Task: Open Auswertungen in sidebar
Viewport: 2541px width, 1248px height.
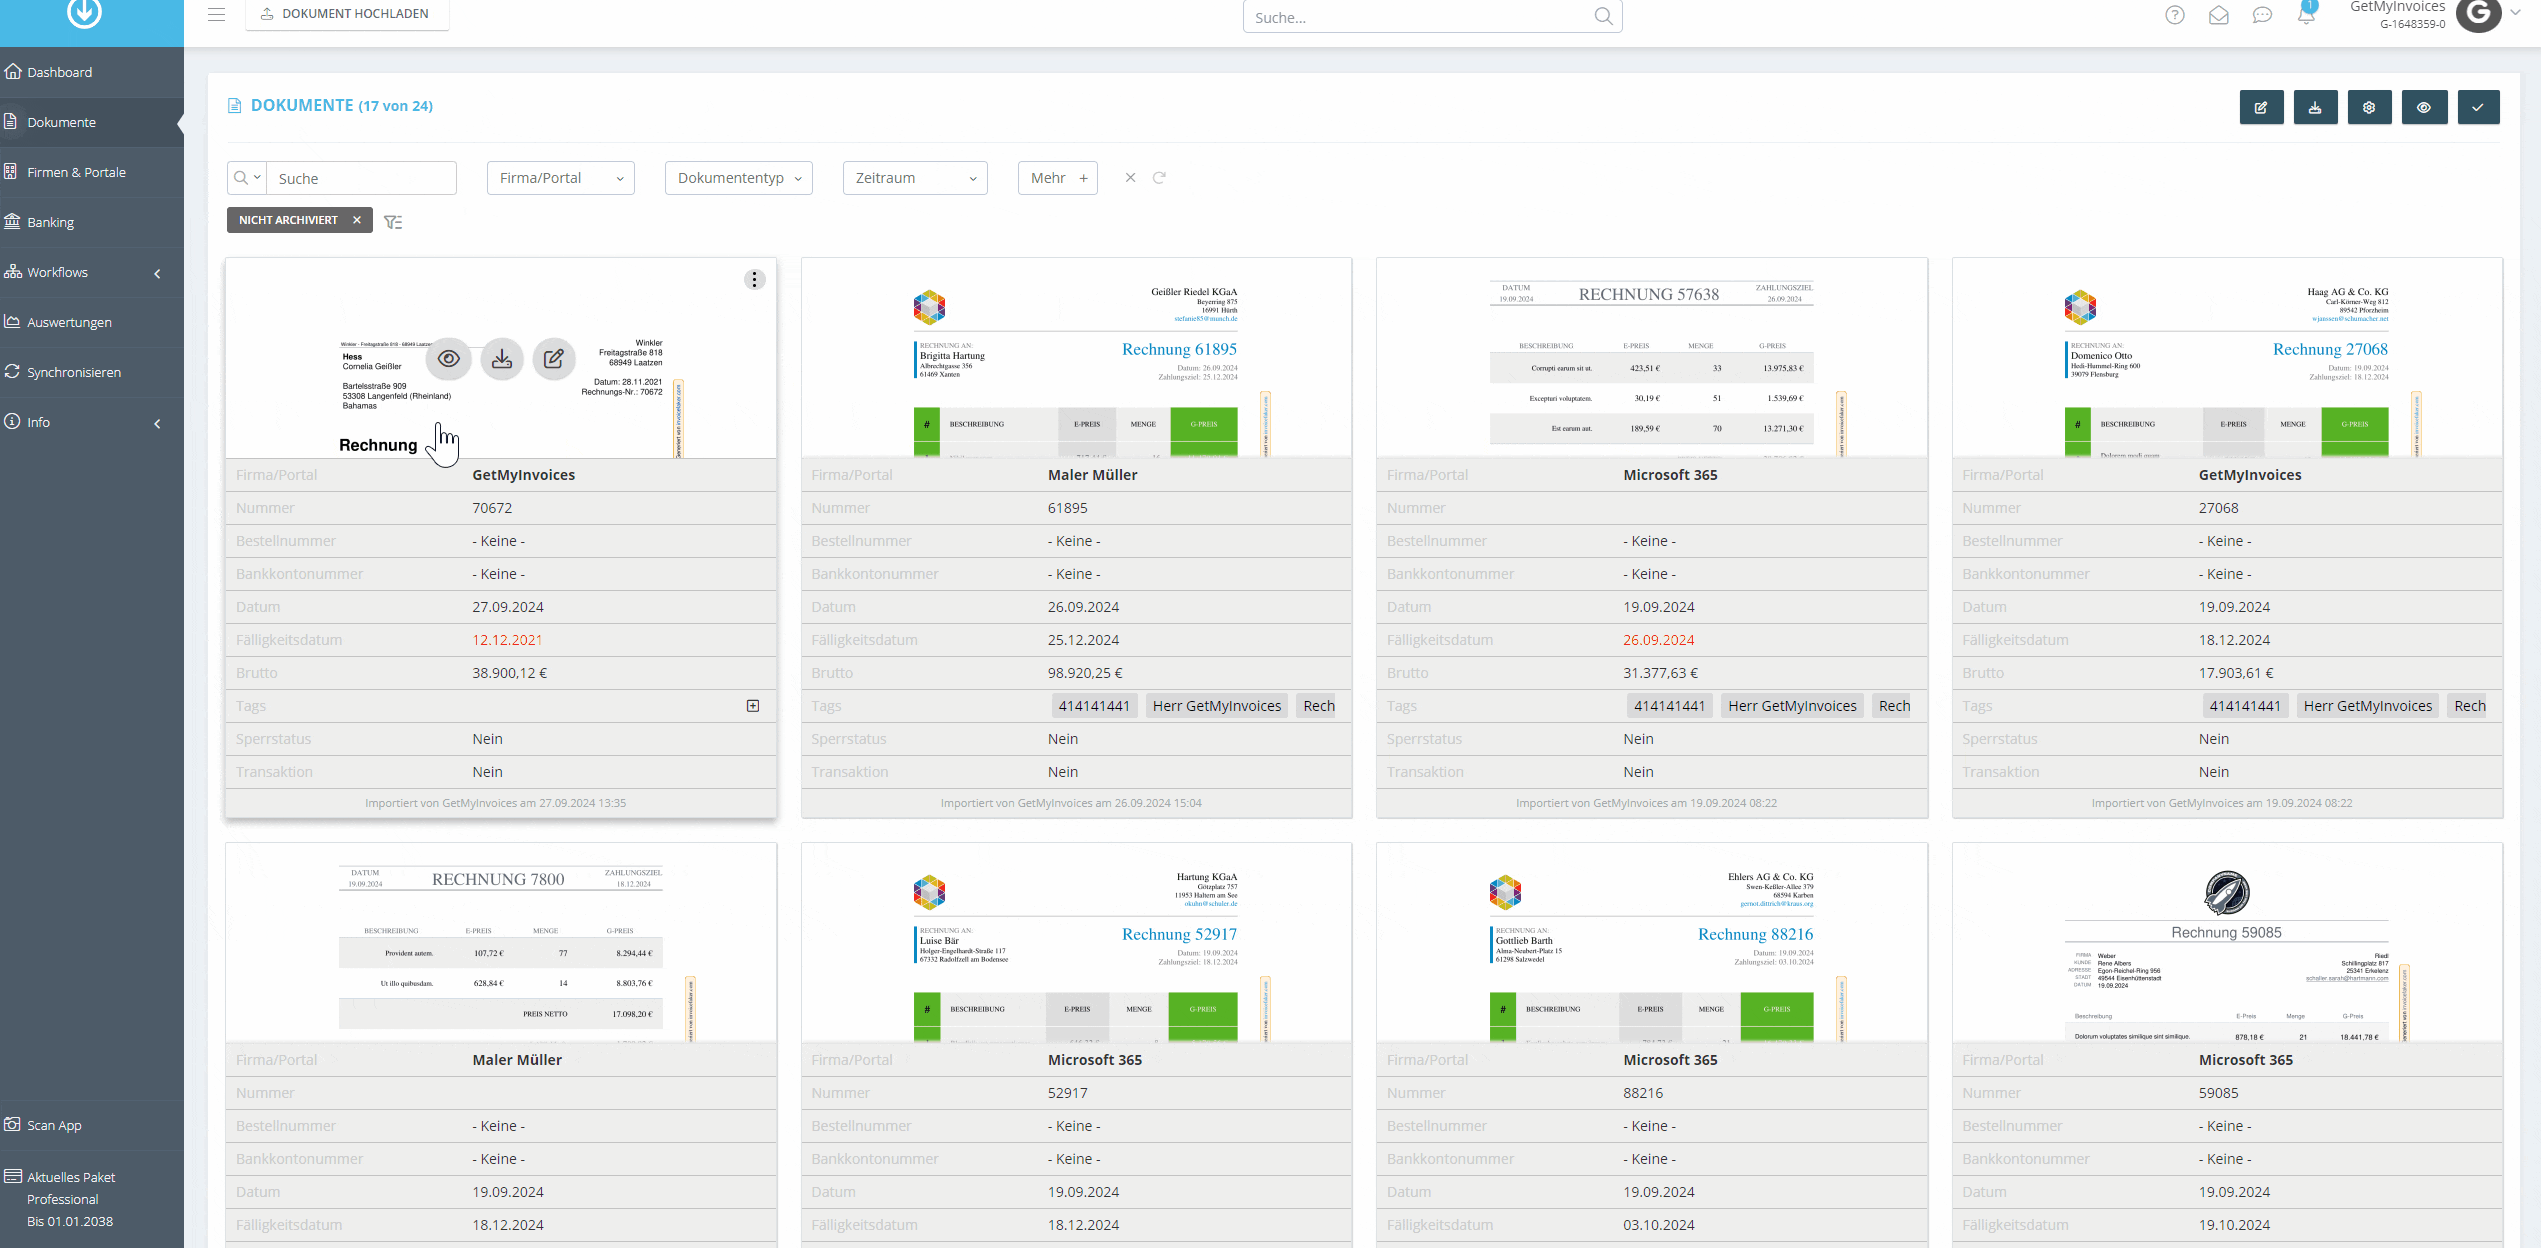Action: tap(92, 322)
